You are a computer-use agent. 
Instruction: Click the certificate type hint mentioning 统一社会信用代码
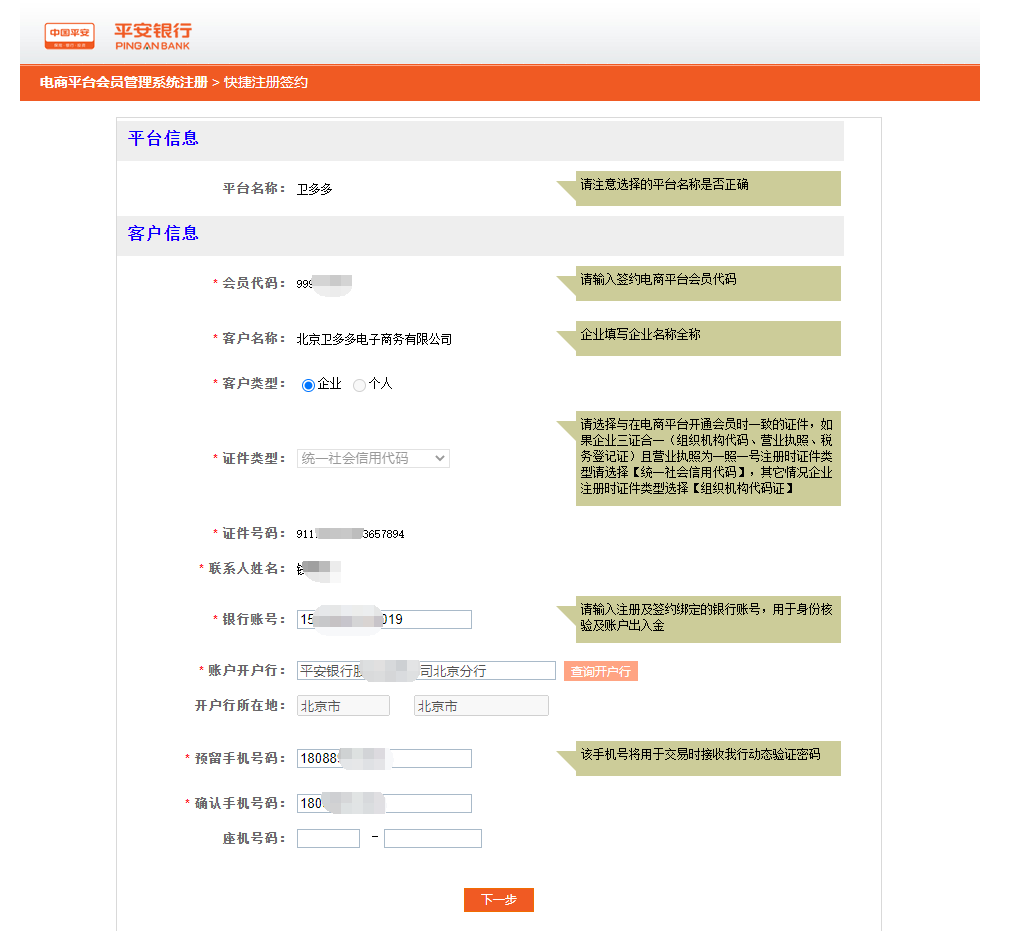click(x=706, y=456)
